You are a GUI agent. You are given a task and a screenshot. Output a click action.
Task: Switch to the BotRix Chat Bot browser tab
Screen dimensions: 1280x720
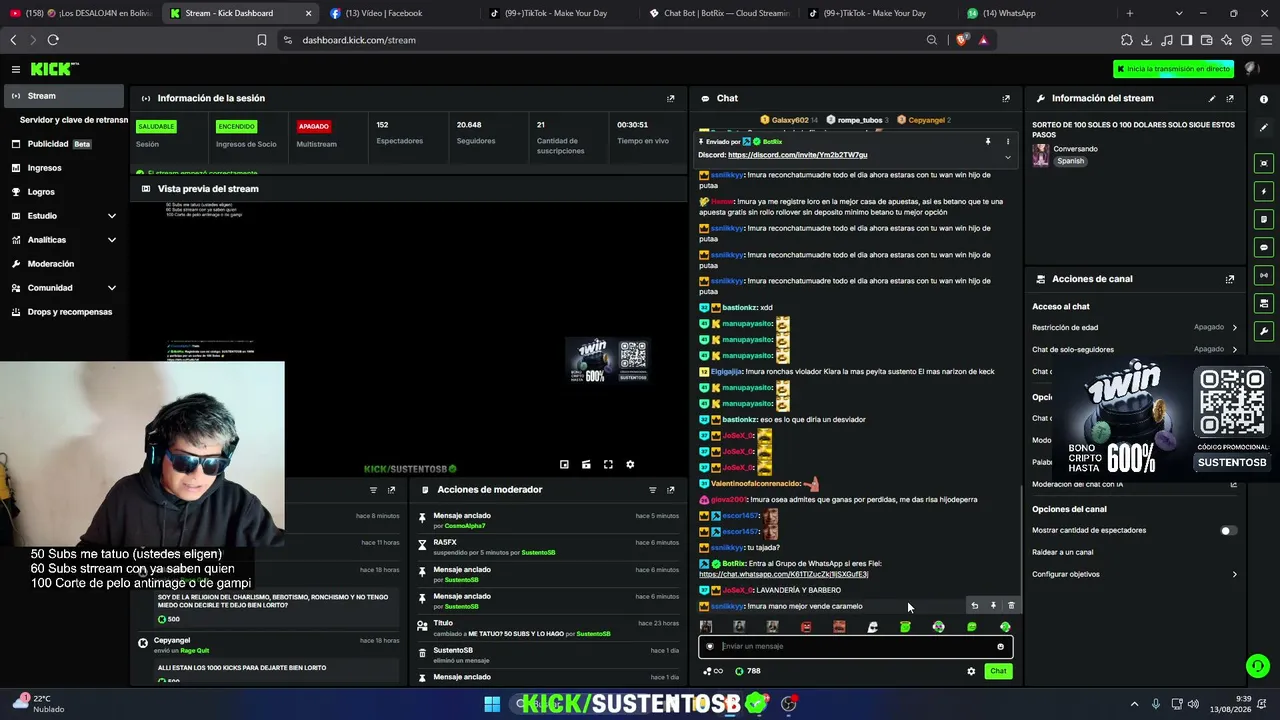click(x=720, y=13)
